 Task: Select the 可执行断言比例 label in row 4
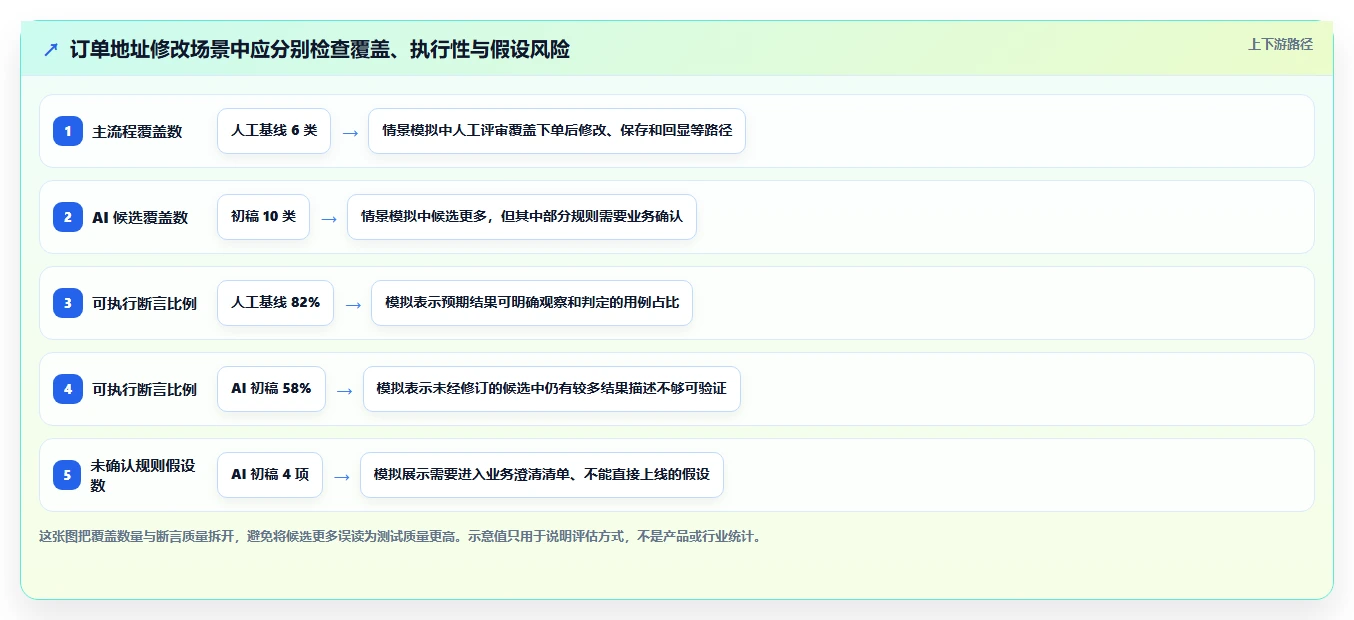pos(145,389)
